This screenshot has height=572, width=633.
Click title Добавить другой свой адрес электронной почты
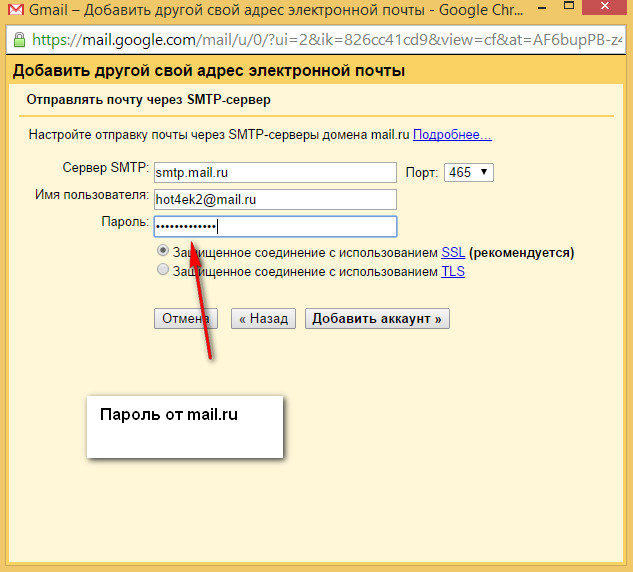pos(209,71)
